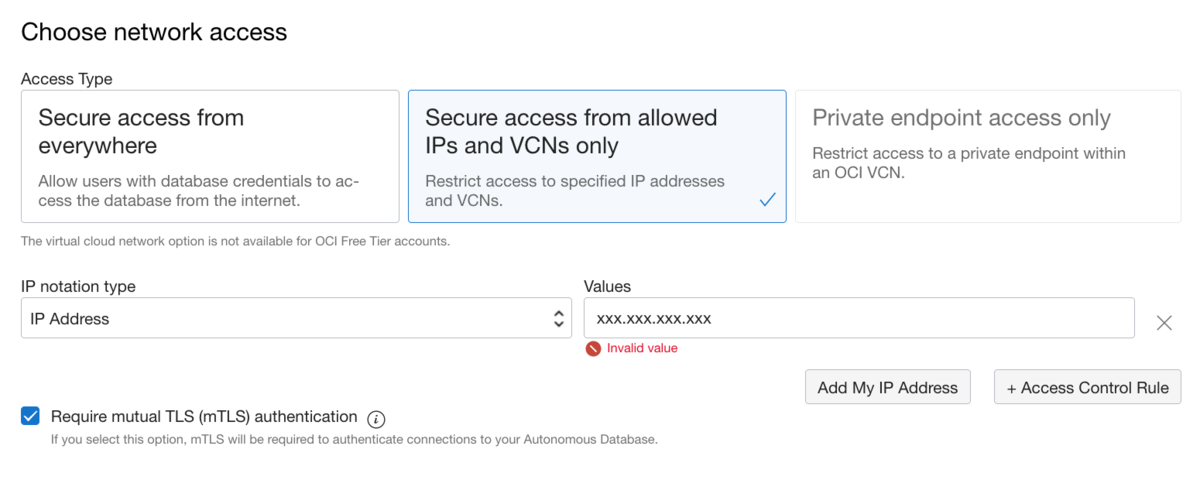
Task: Click the Require mutual TLS (mTLS) authentication label
Action: pos(204,416)
